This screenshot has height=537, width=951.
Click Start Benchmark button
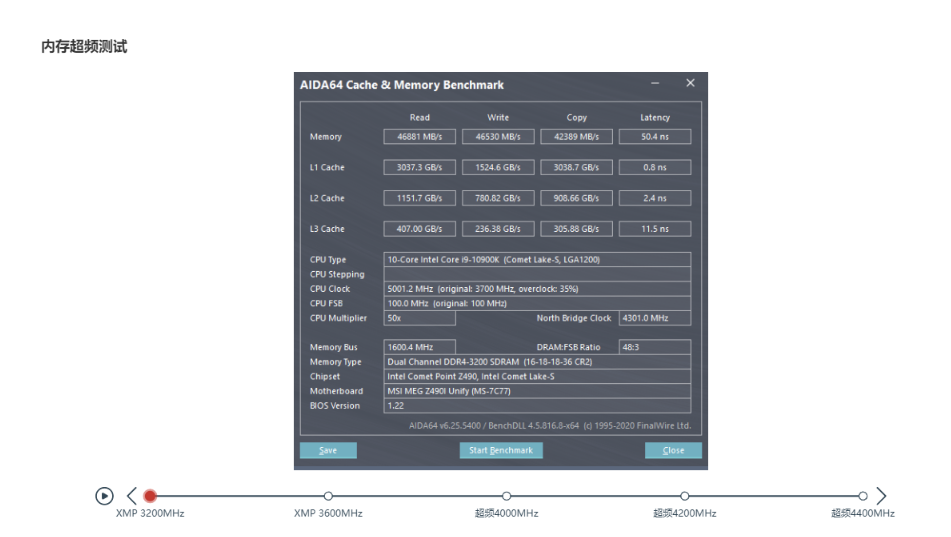tap(501, 450)
